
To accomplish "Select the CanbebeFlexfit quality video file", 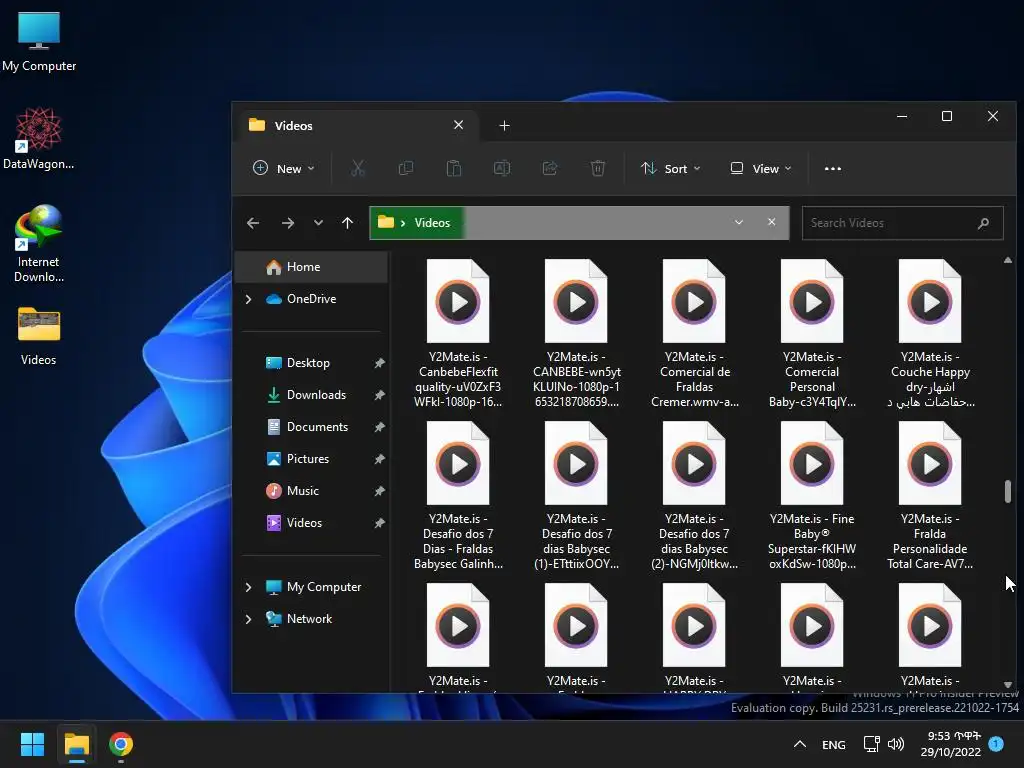I will (458, 333).
